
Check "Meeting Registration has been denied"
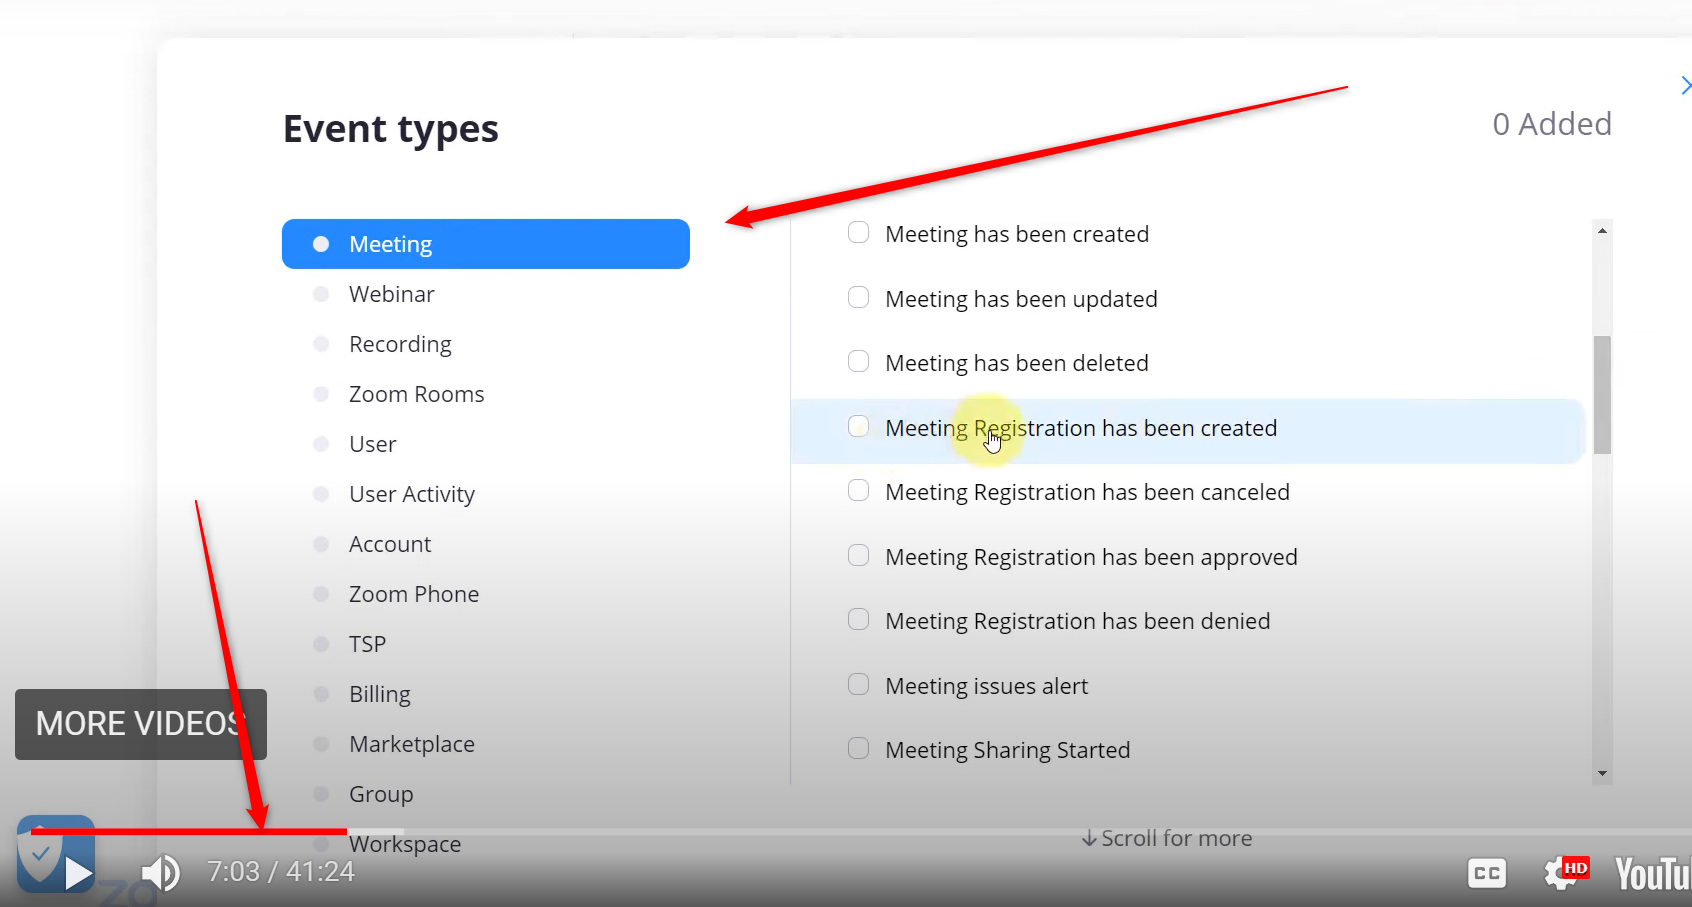click(x=858, y=620)
